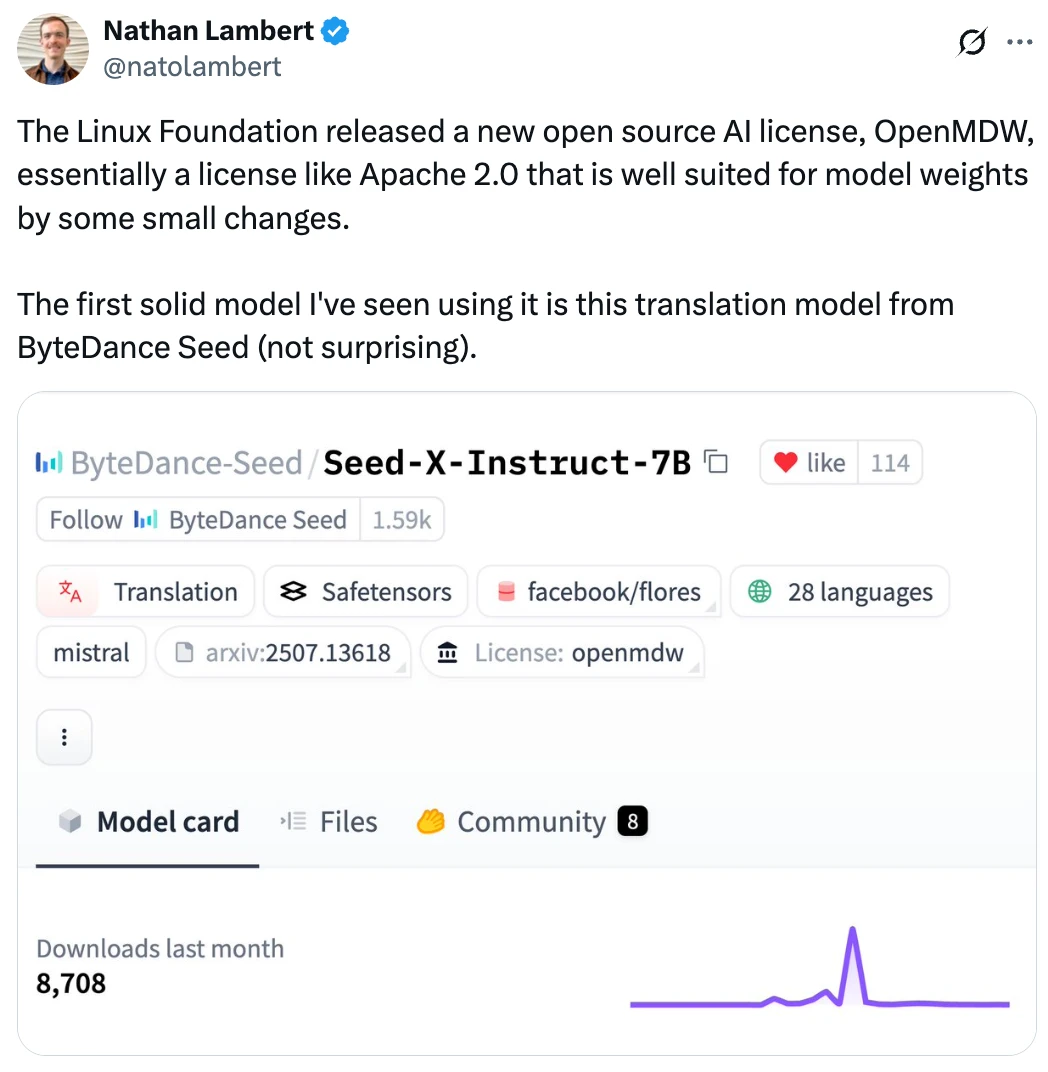The width and height of the screenshot is (1048, 1072).
Task: Open the @natolambert handle link
Action: point(192,66)
